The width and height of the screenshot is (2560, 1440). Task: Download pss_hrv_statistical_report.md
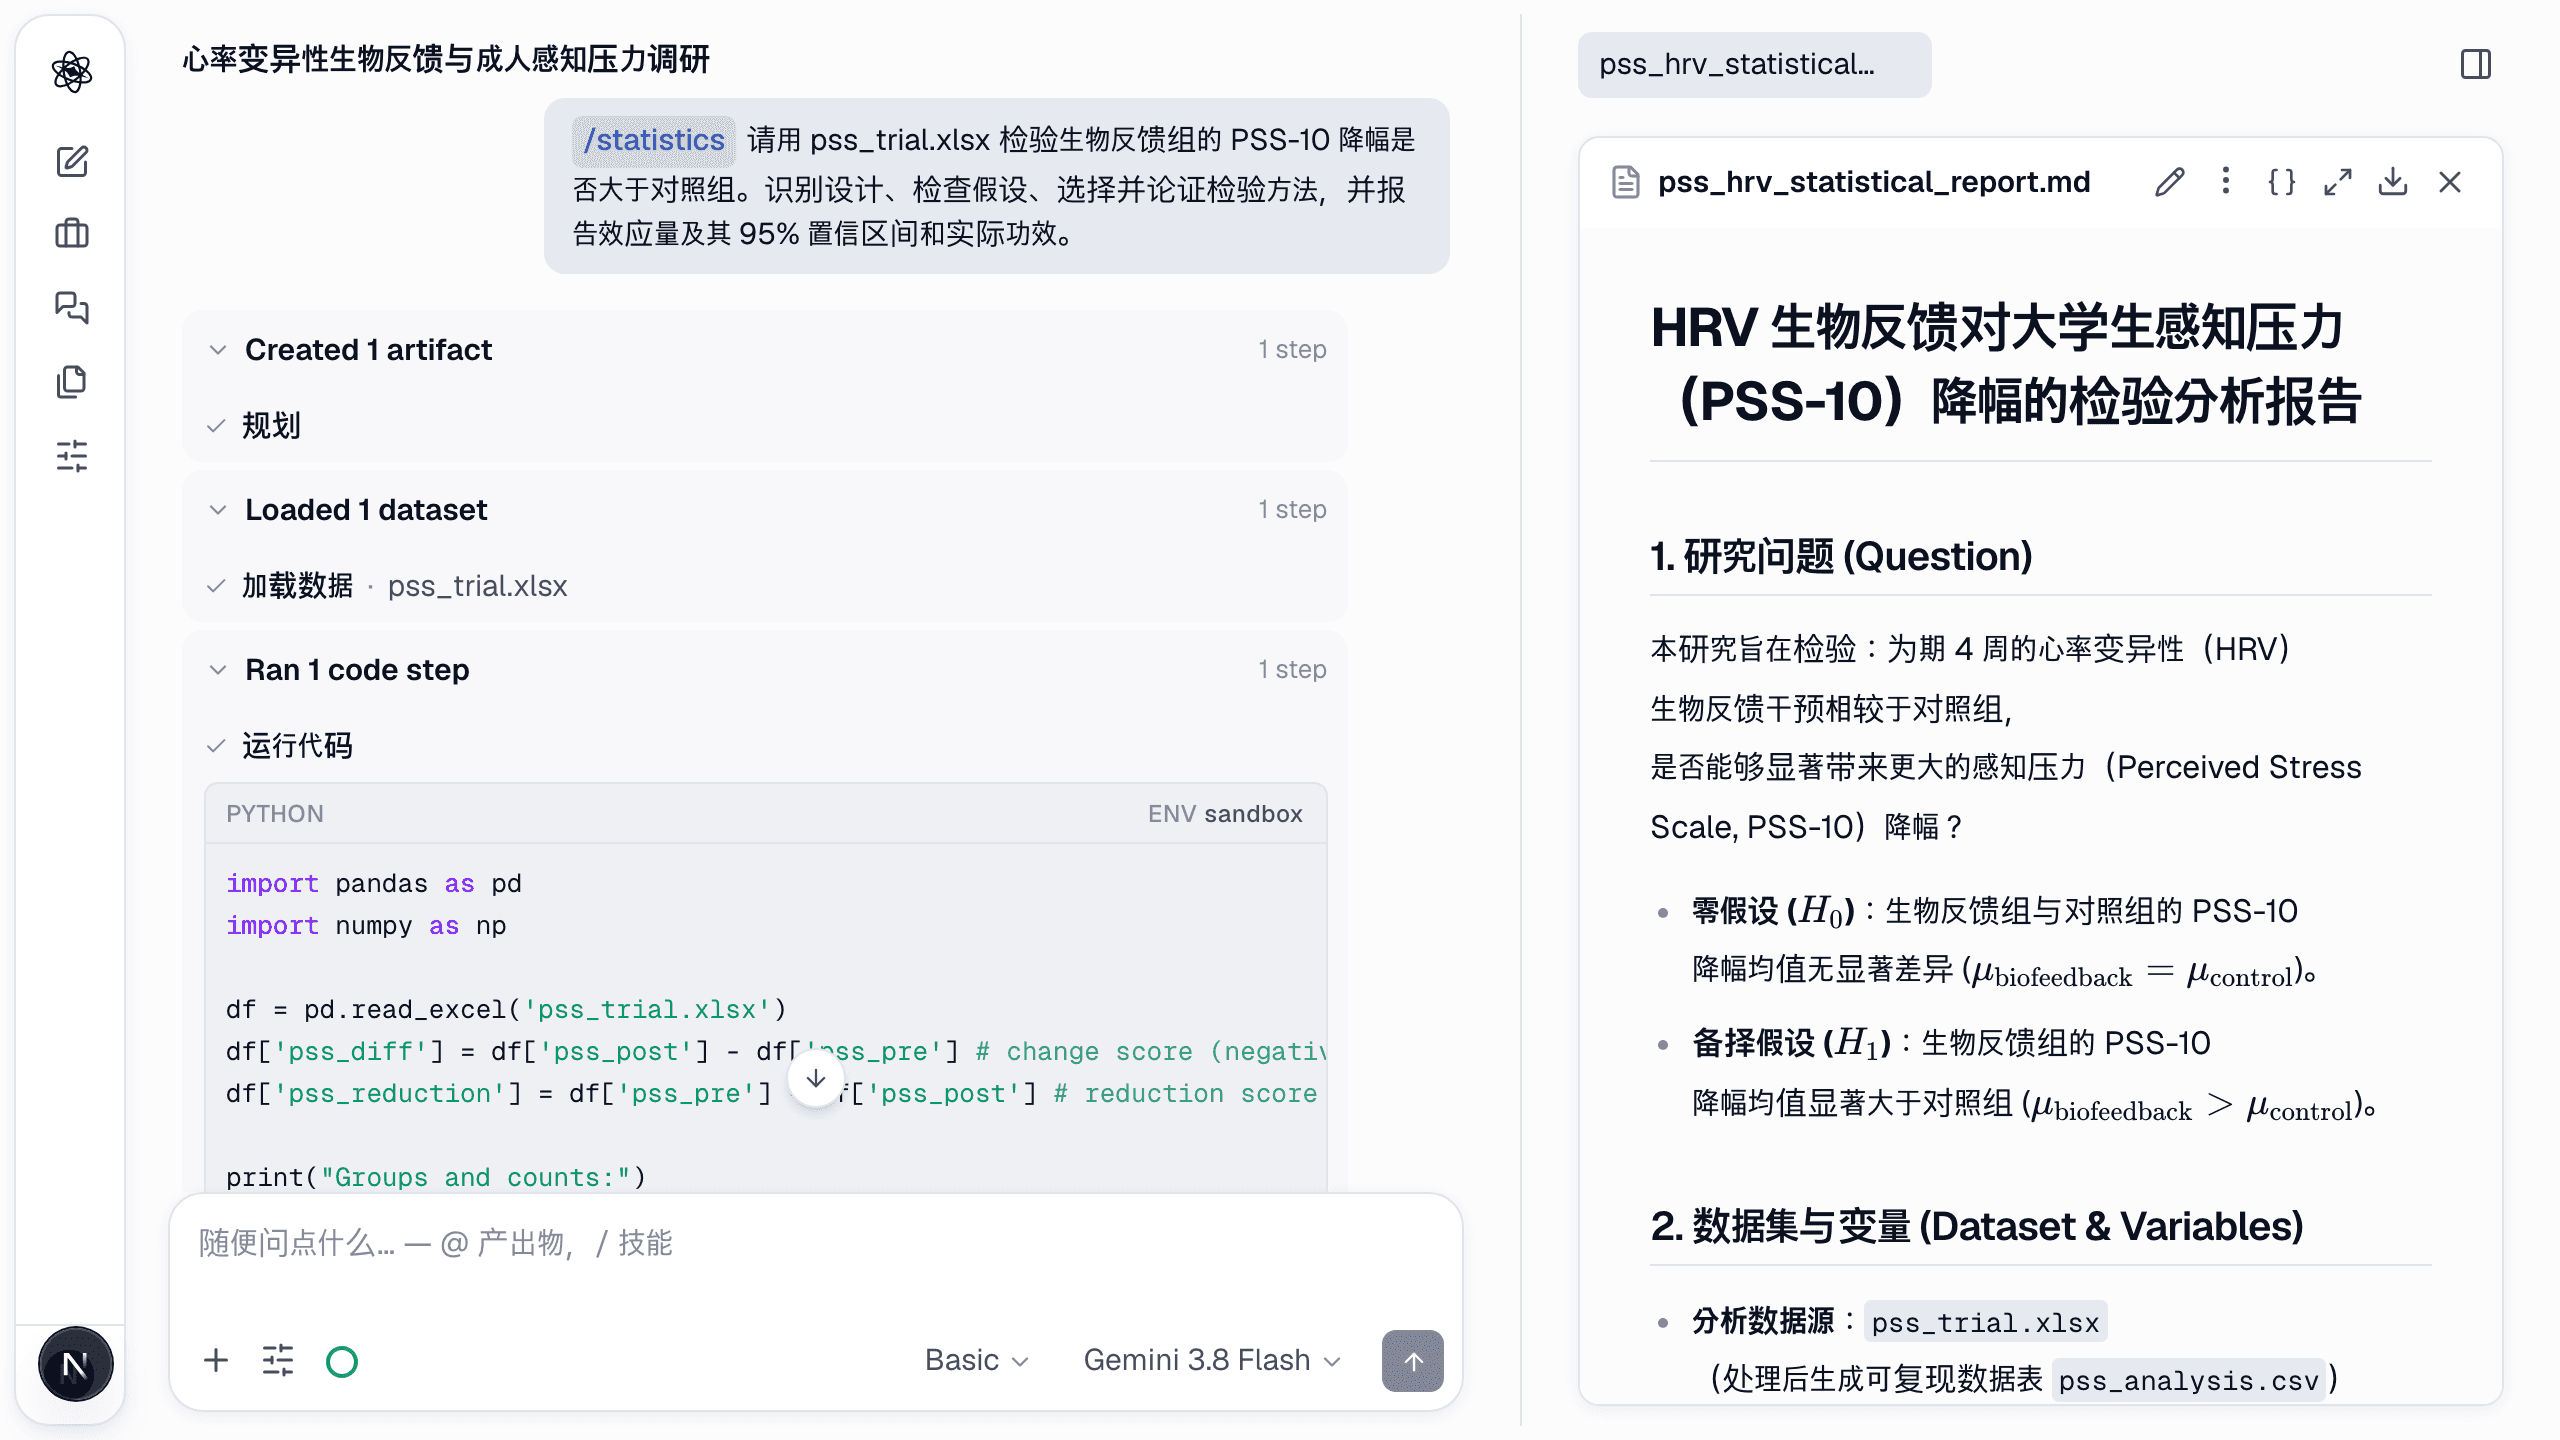coord(2393,182)
